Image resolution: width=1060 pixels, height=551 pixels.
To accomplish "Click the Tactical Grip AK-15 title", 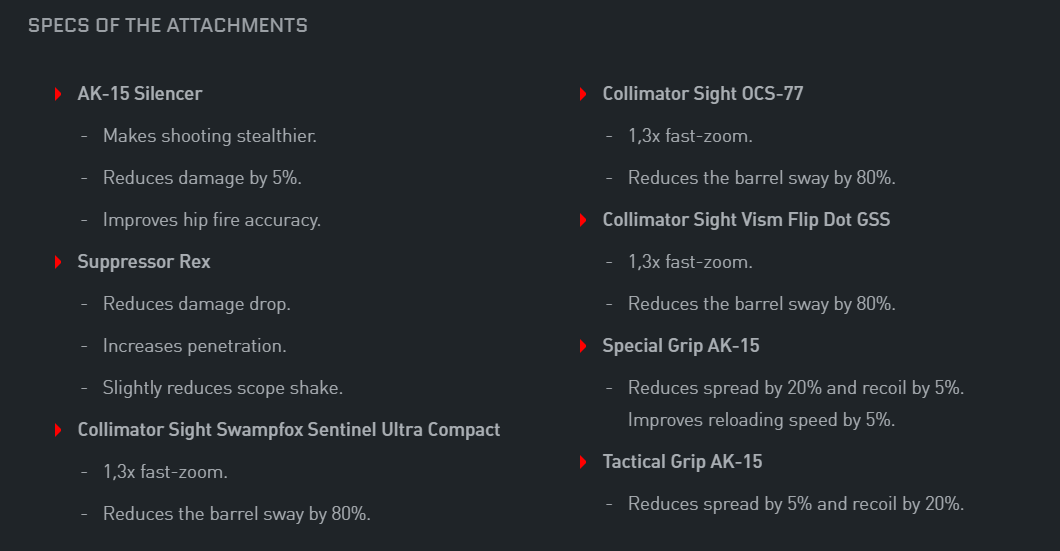I will pos(682,462).
